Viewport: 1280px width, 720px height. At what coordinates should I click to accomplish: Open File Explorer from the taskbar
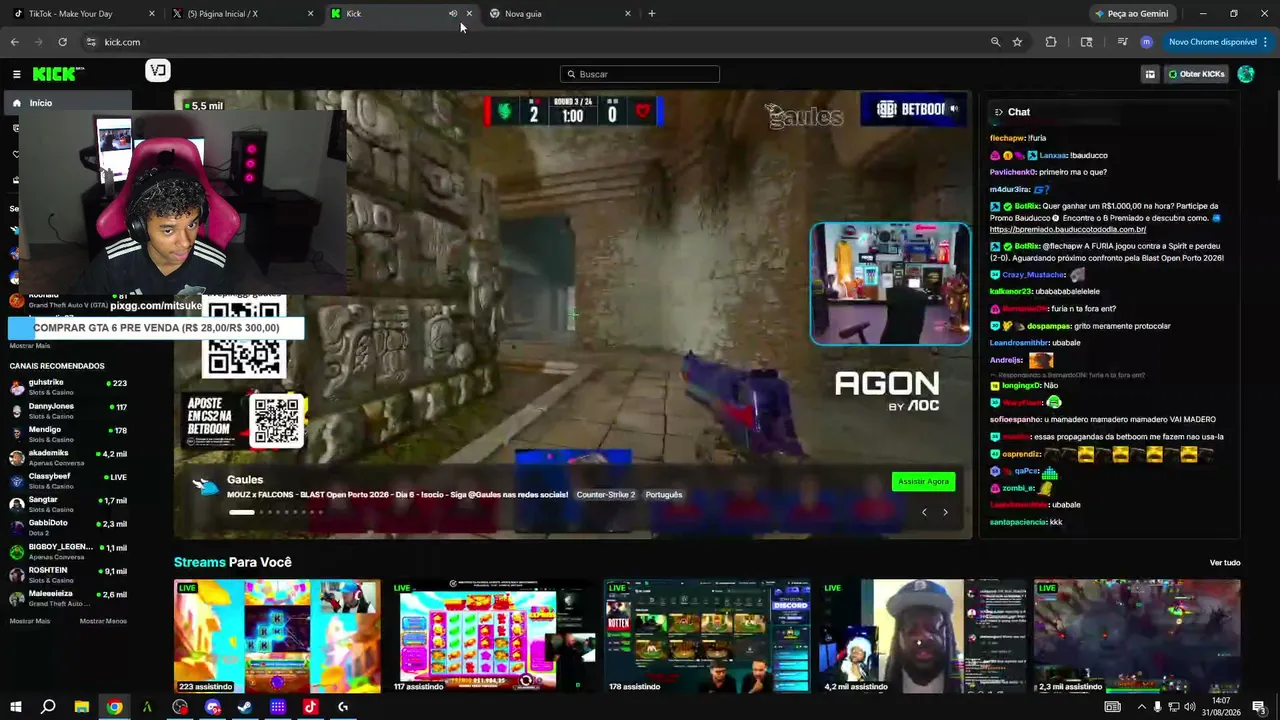[82, 707]
